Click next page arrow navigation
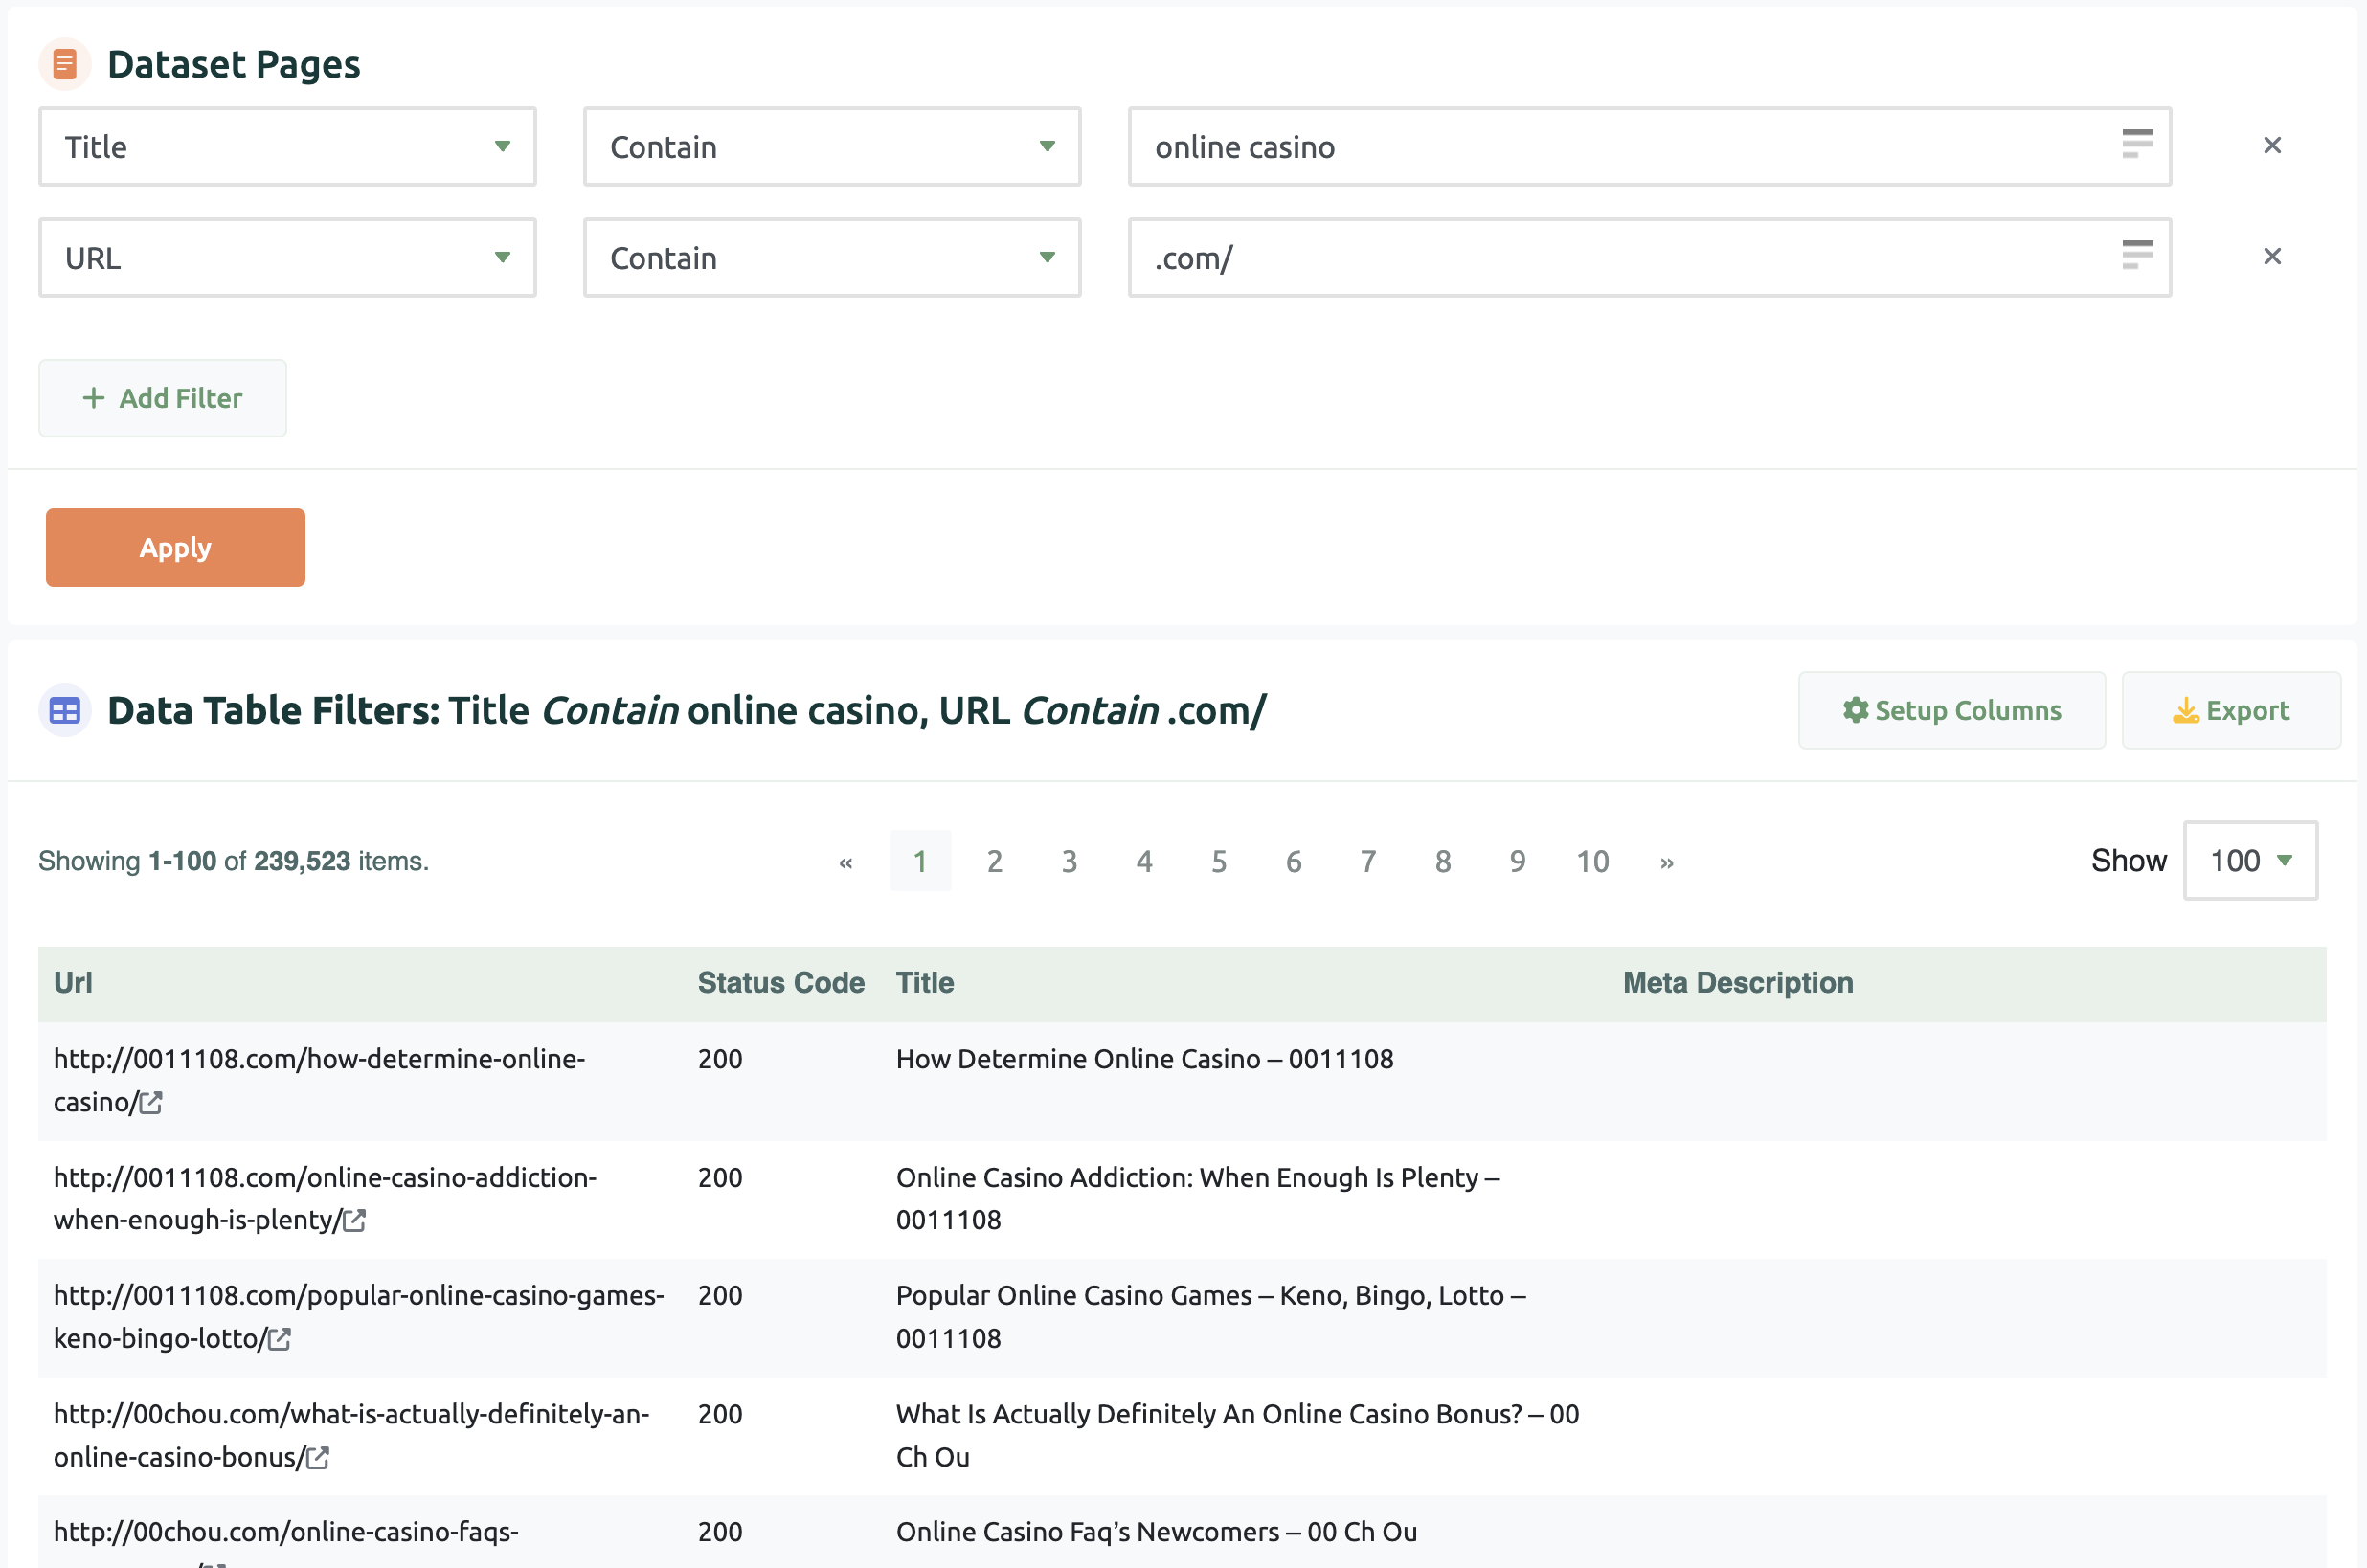The image size is (2367, 1568). 1667,861
